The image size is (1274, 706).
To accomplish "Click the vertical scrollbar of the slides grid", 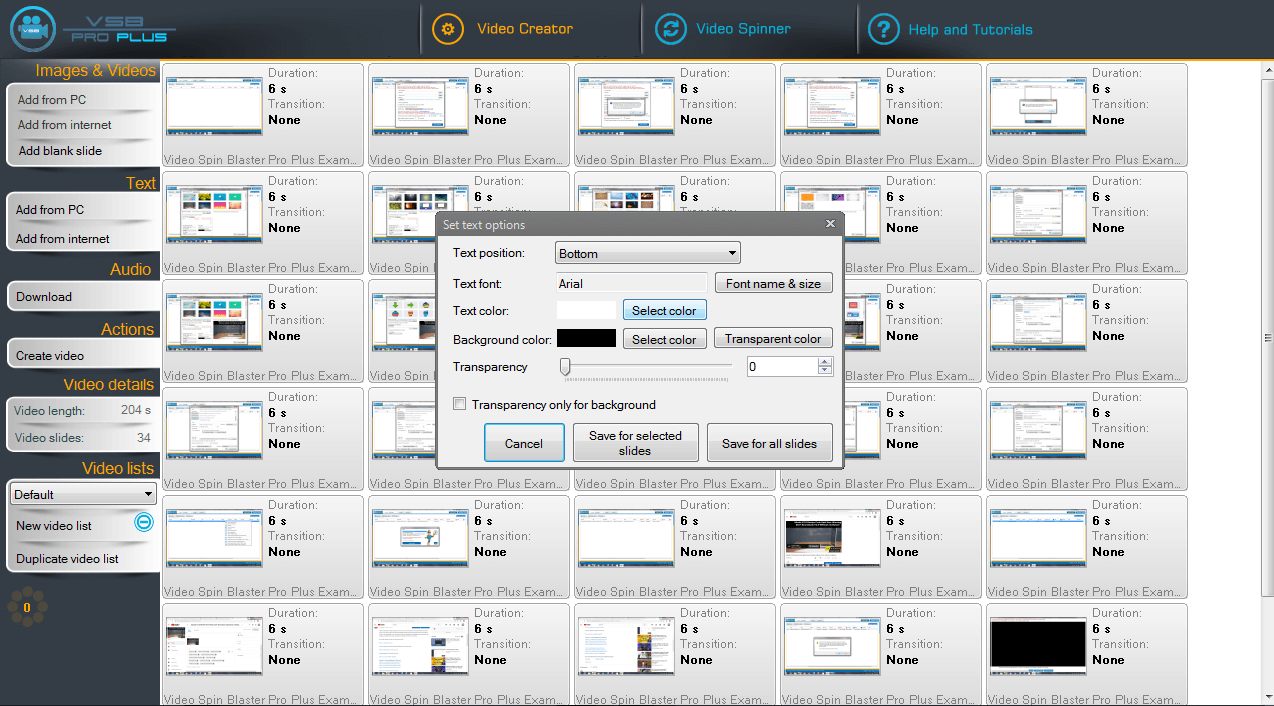I will click(x=1268, y=337).
